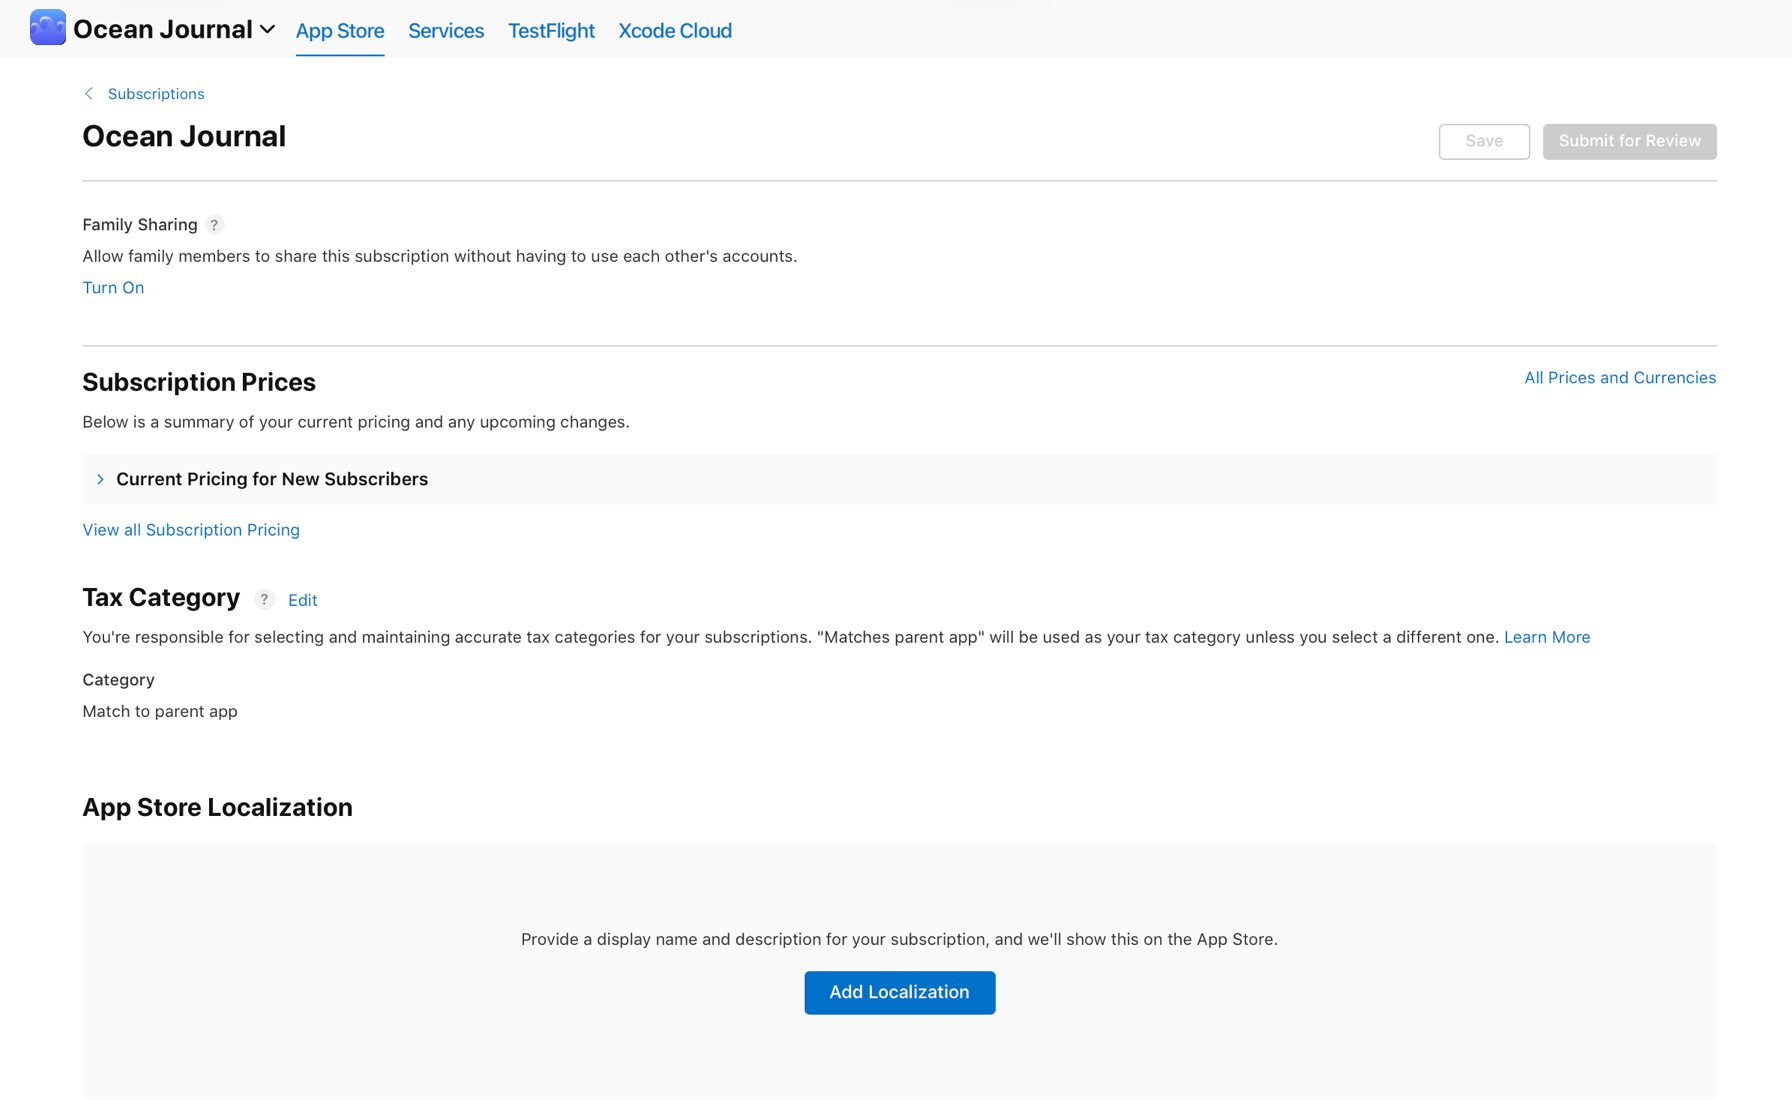
Task: Open All Prices and Currencies
Action: [x=1620, y=377]
